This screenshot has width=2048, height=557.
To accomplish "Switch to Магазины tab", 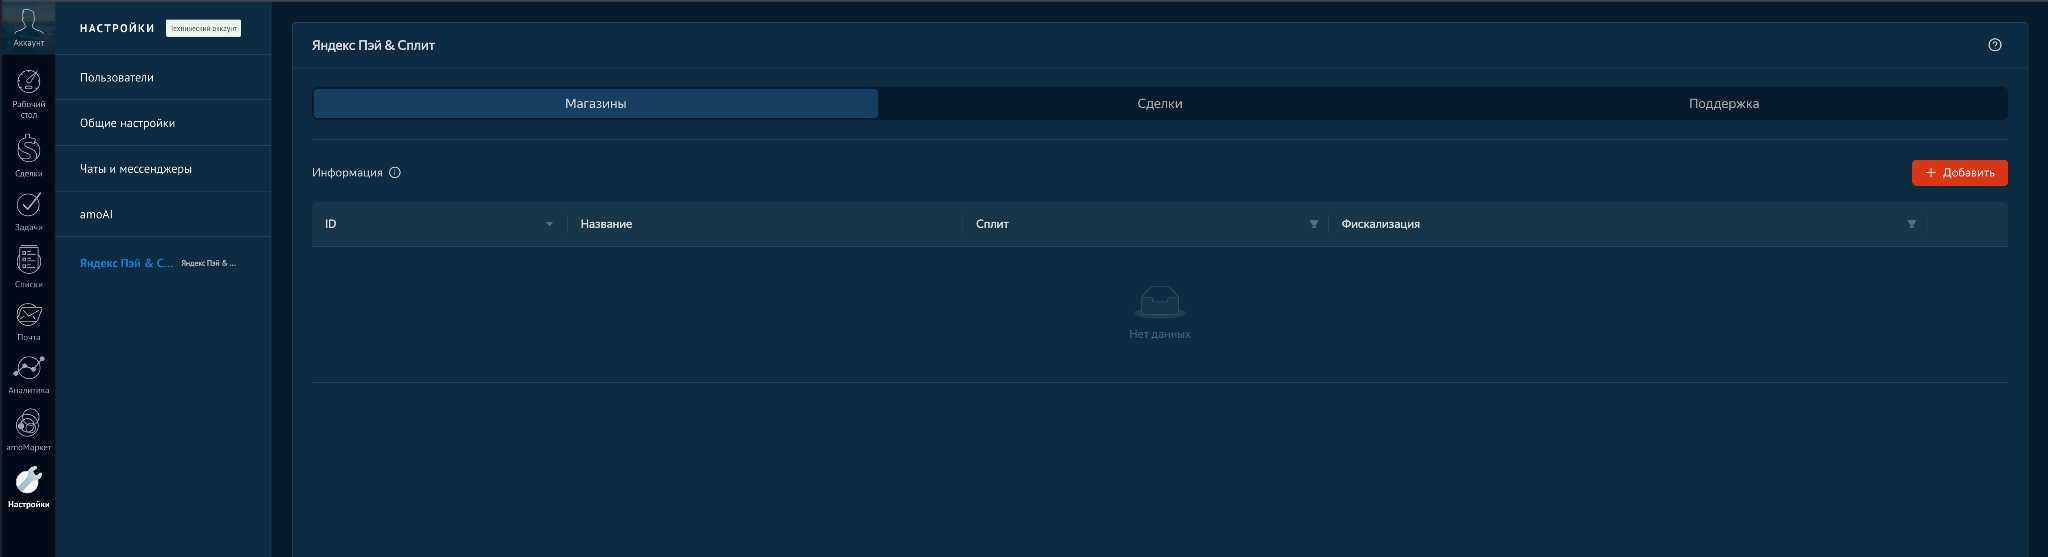I will [x=596, y=104].
